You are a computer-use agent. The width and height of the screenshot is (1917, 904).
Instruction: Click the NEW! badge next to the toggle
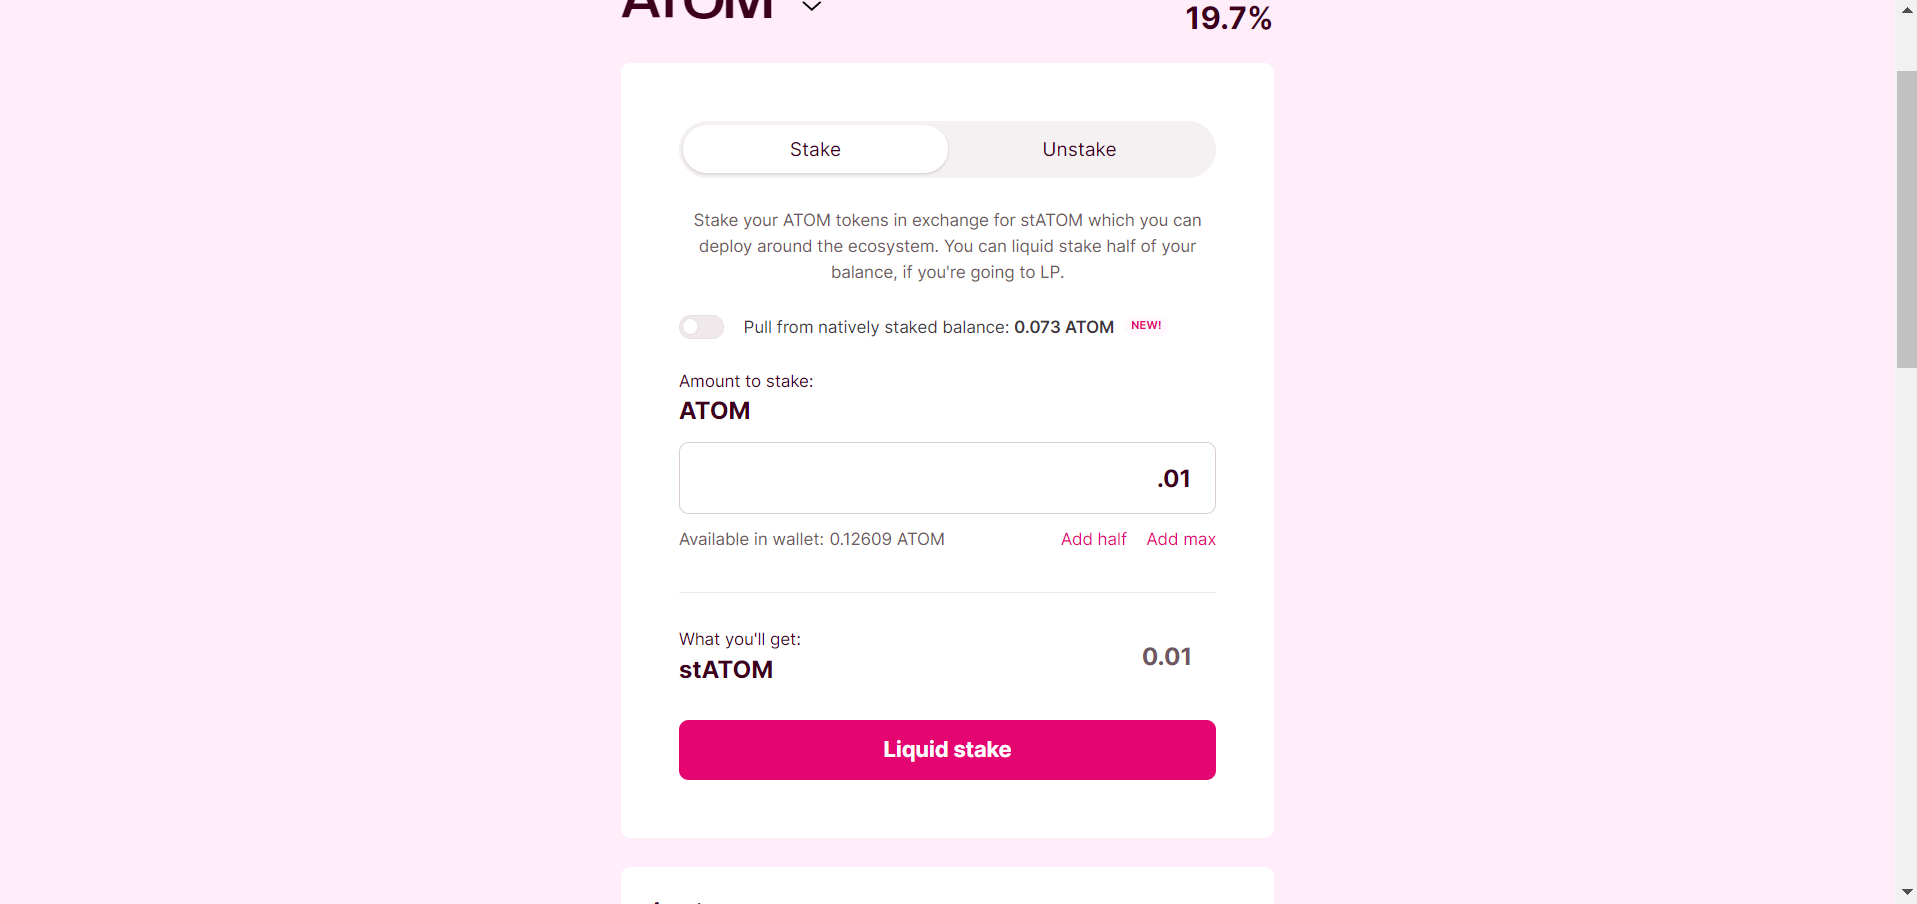(x=1145, y=326)
